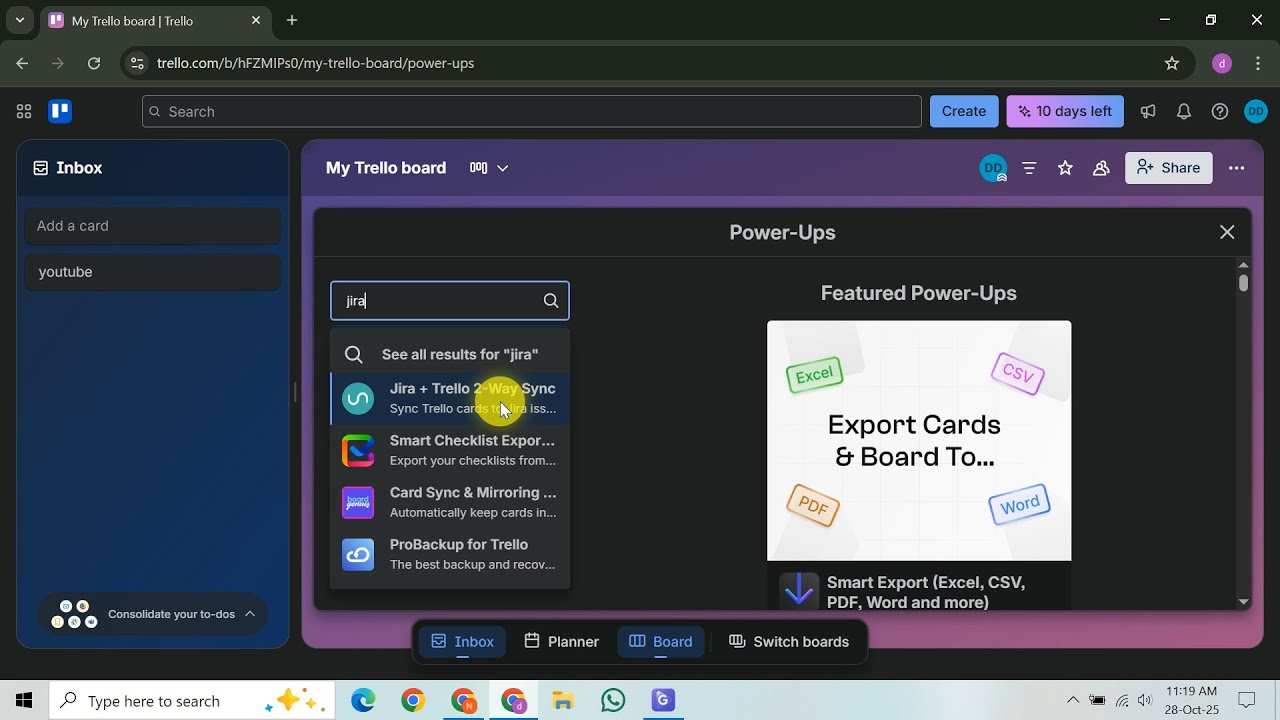The width and height of the screenshot is (1280, 720).
Task: Open the youtube card in Inbox
Action: tap(153, 272)
